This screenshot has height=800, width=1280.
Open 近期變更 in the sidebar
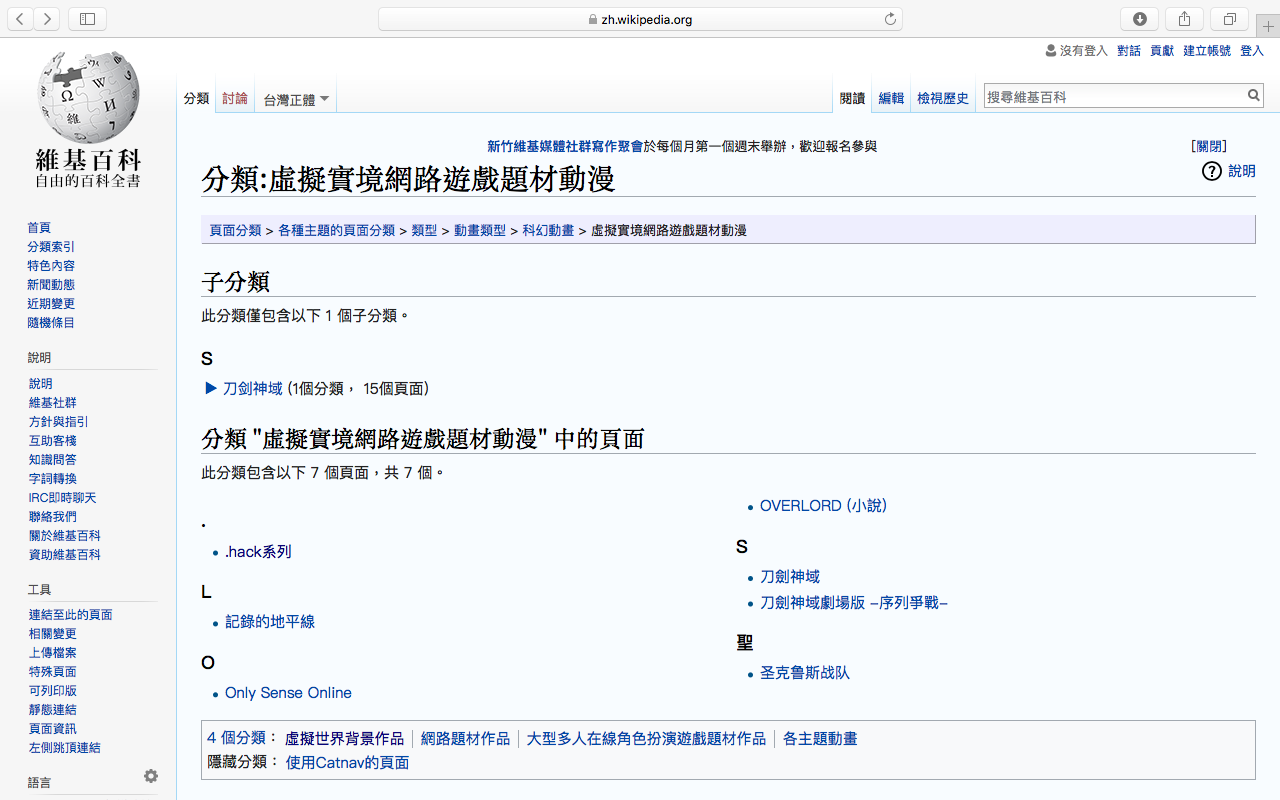tap(51, 304)
